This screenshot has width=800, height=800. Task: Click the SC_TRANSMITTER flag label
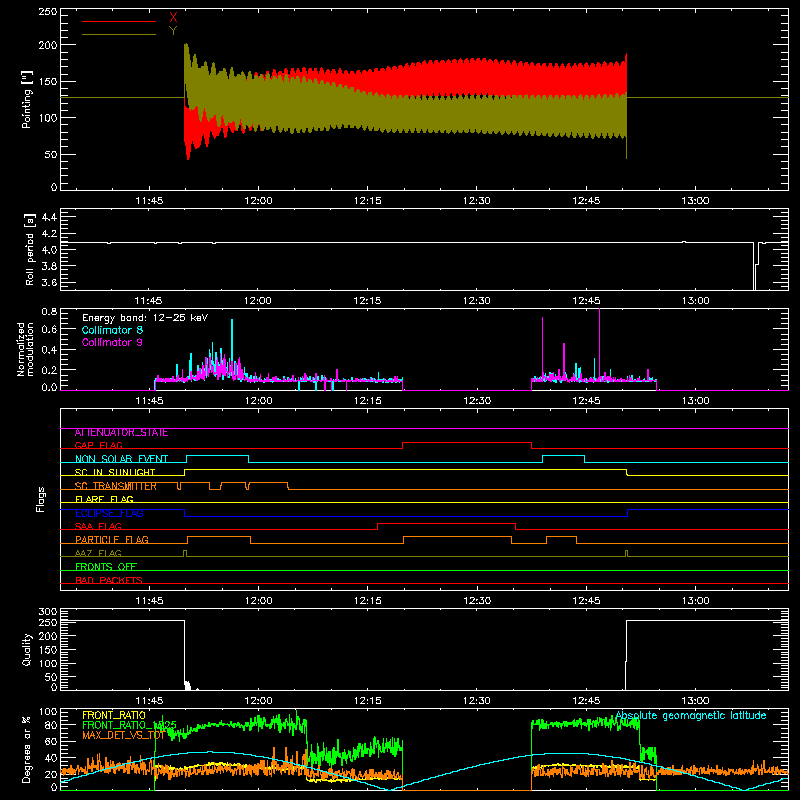pos(116,486)
